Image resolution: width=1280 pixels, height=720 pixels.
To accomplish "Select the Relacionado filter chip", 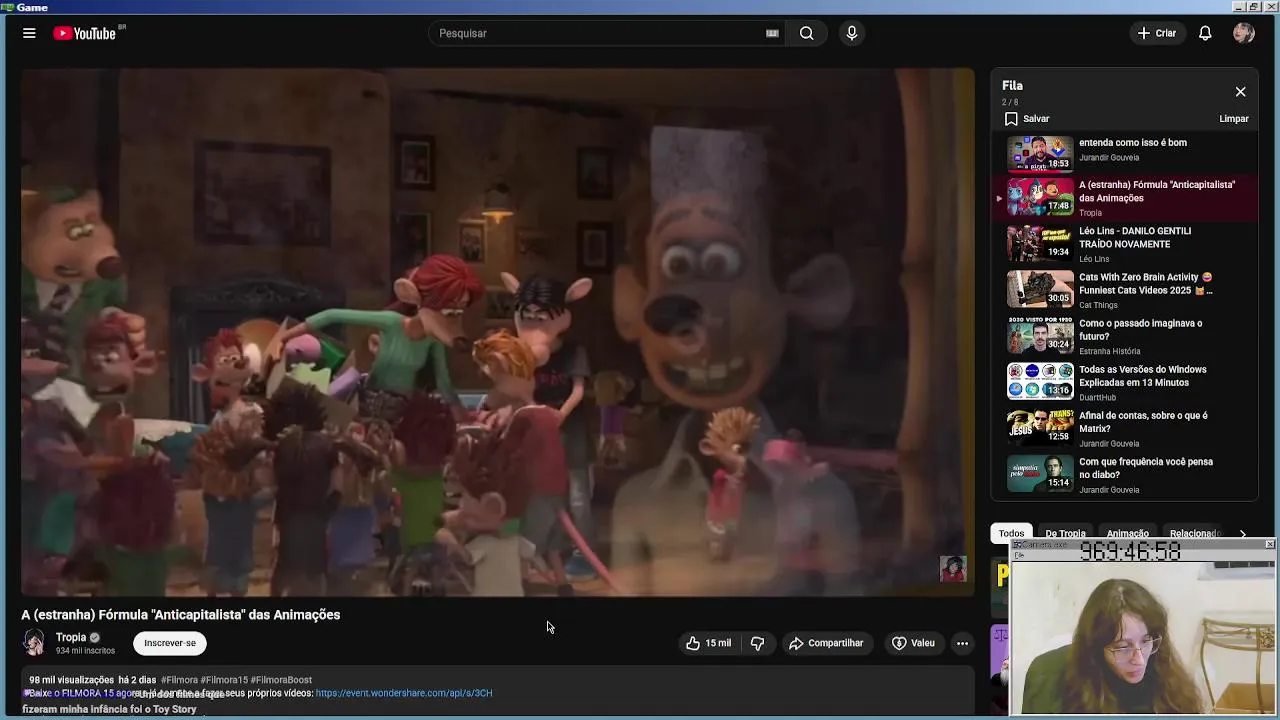I will [1194, 533].
